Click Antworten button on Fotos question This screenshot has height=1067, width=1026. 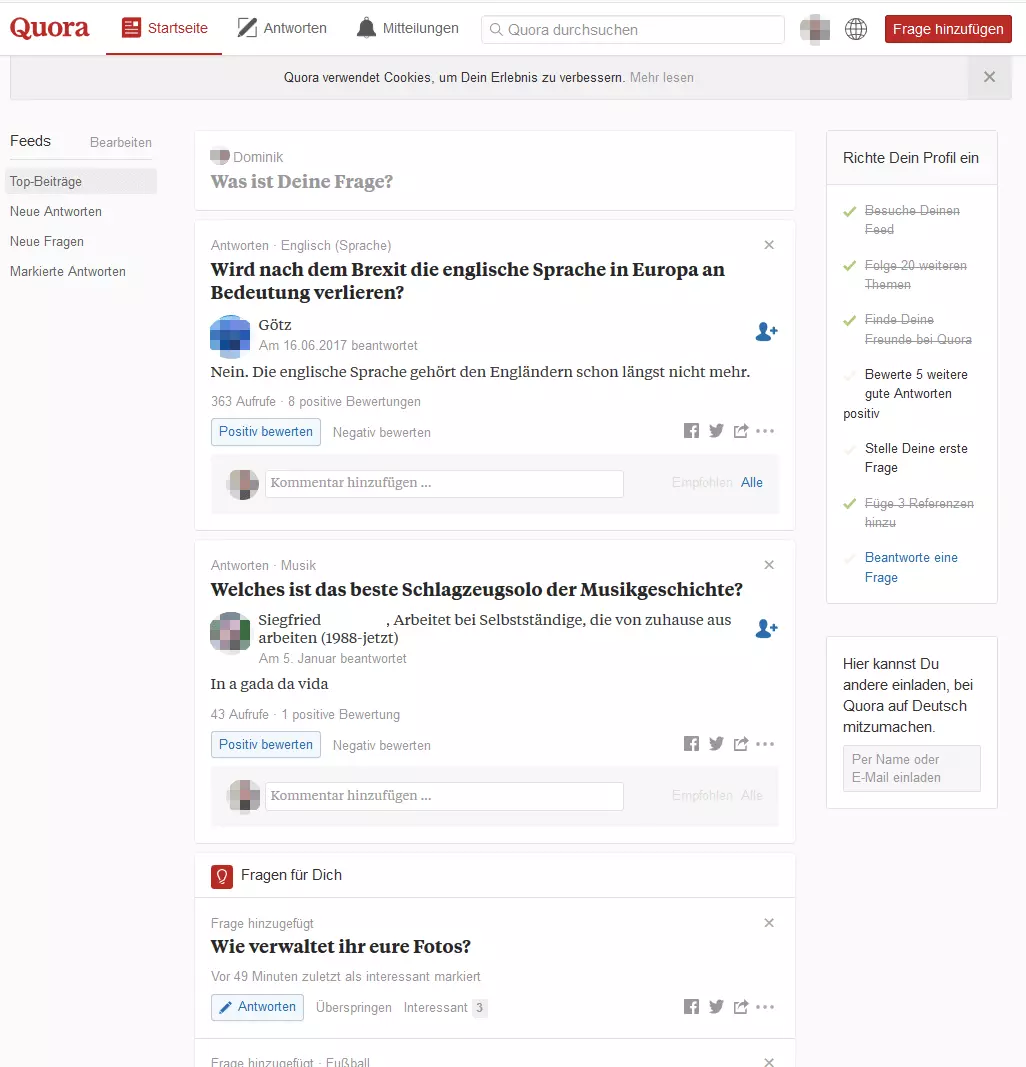257,1007
